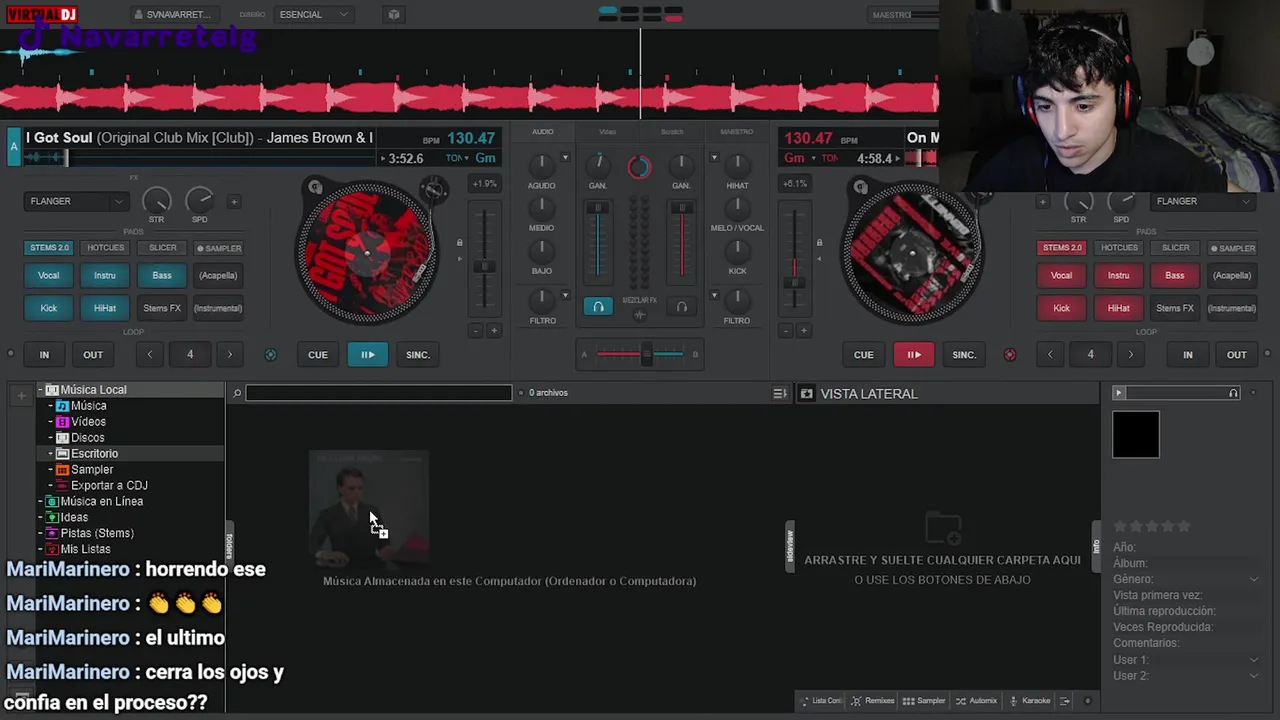Viewport: 1280px width, 720px height.
Task: Expand the left FILTRO options arrow
Action: [x=565, y=296]
